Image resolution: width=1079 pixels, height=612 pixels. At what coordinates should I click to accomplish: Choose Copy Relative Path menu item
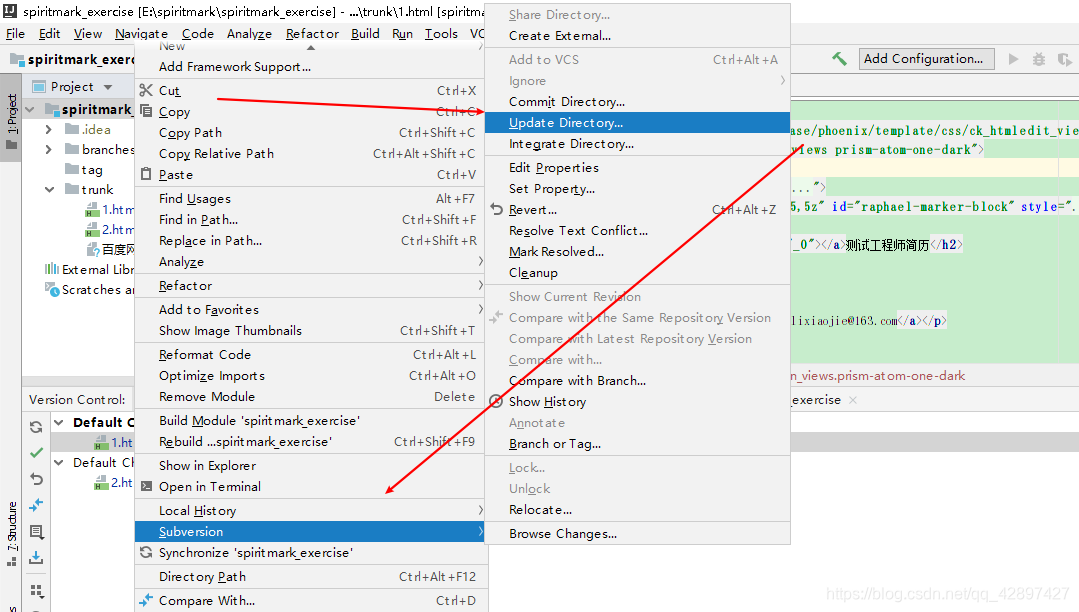[311, 154]
